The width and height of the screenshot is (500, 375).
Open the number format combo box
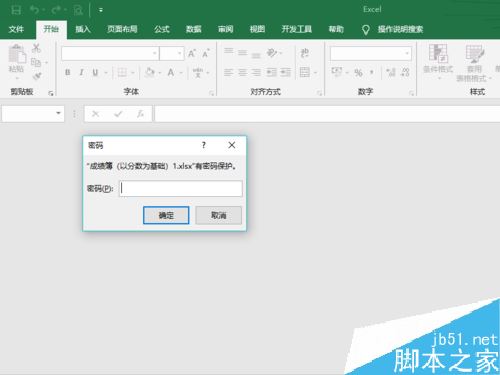point(371,53)
